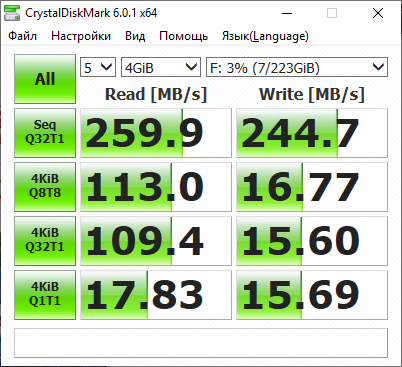Open the test size dropdown showing 4GiB
This screenshot has height=367, width=402.
(161, 67)
